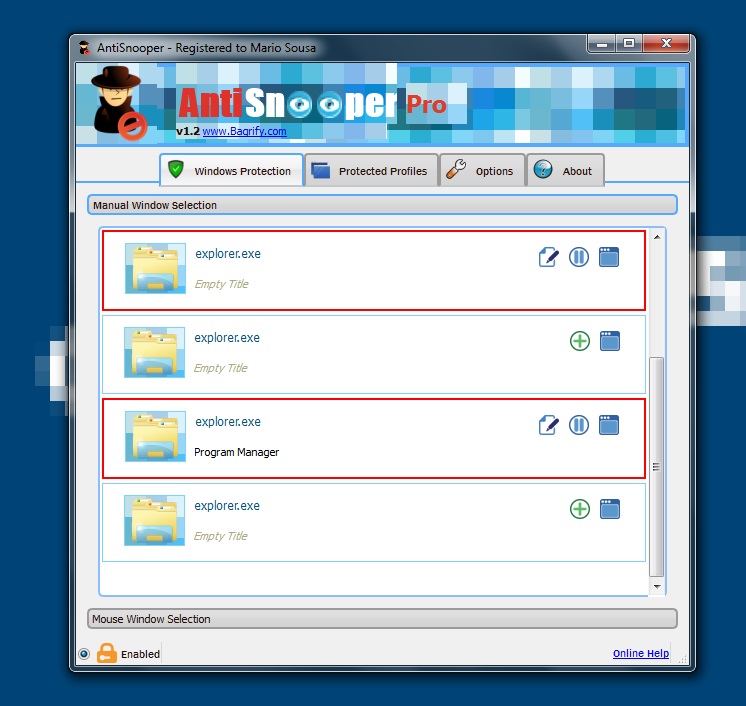The width and height of the screenshot is (746, 706).
Task: Click the window icon in Program Manager row
Action: coord(609,425)
